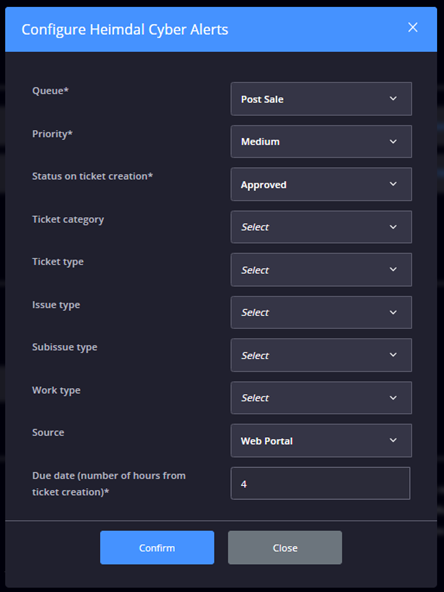Expand the Issue type dropdown
444x592 pixels.
click(321, 312)
